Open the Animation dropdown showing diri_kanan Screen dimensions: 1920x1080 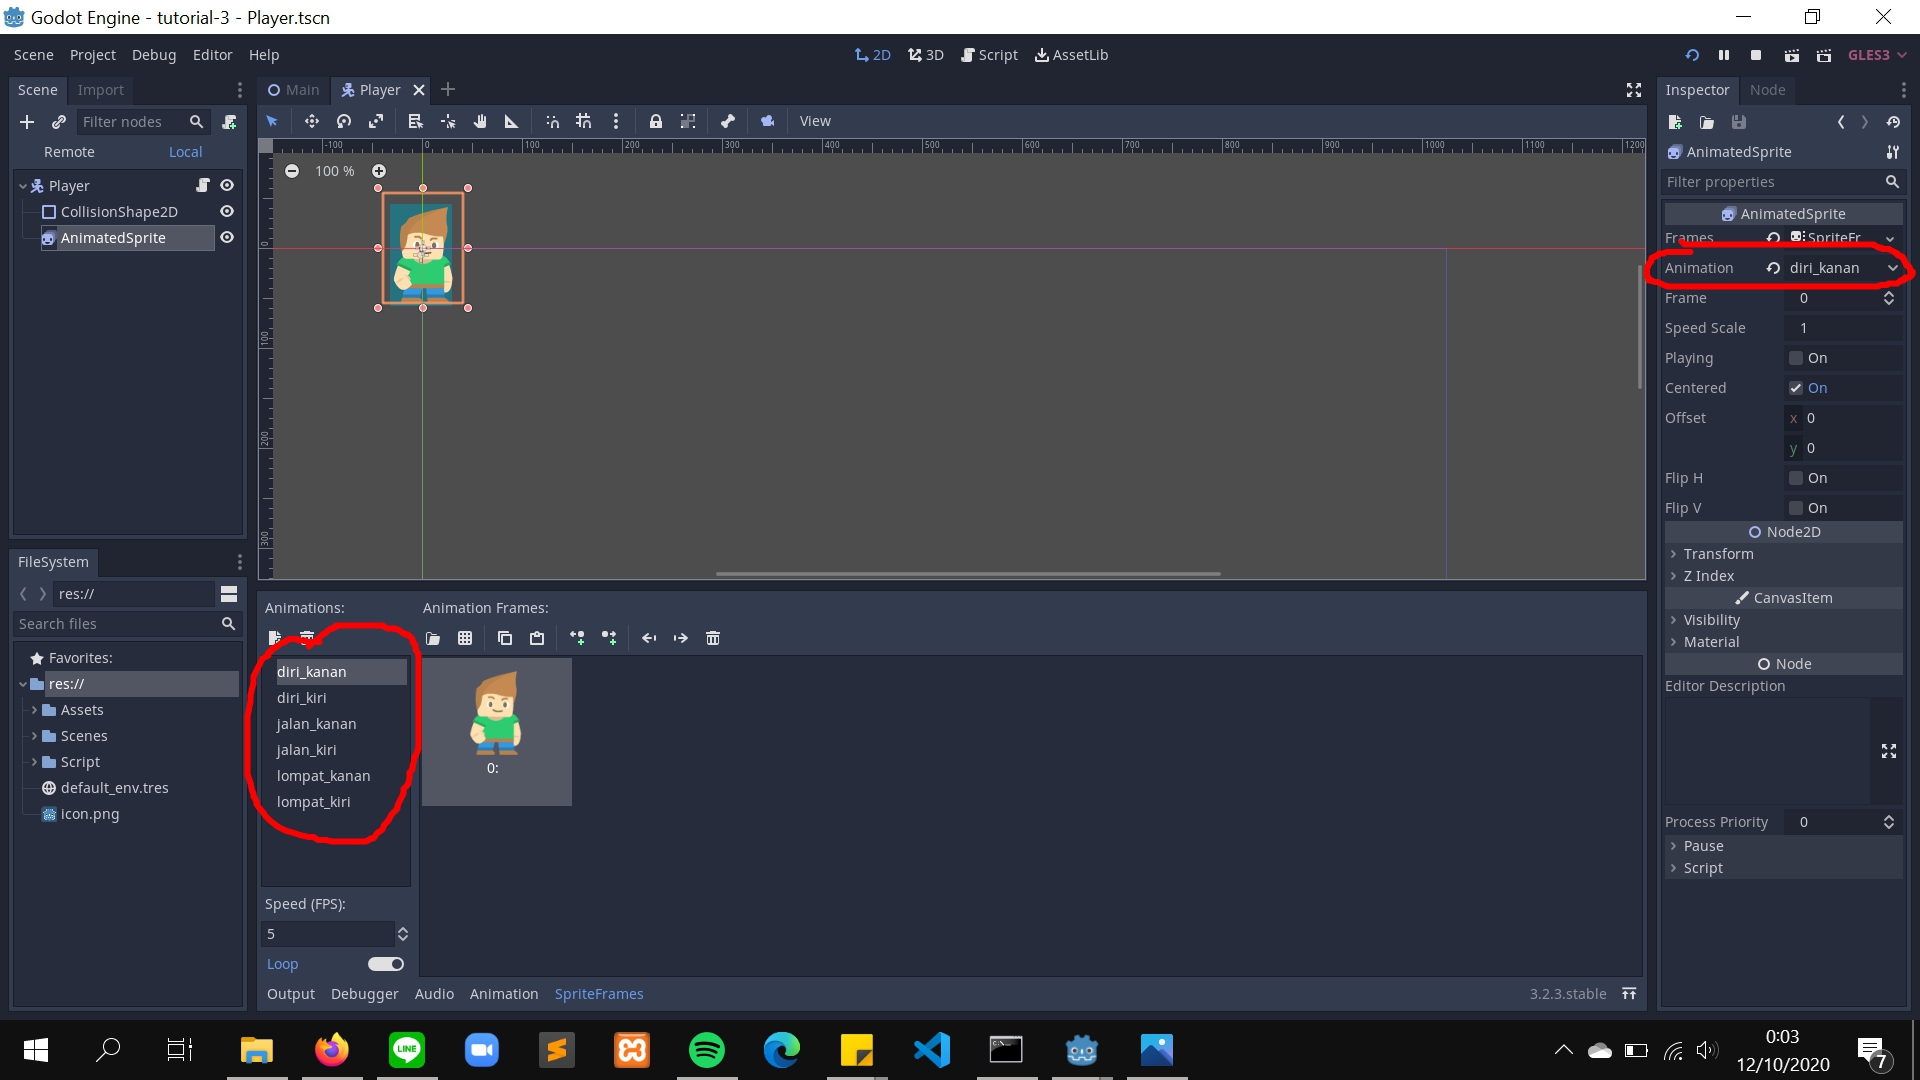coord(1843,268)
